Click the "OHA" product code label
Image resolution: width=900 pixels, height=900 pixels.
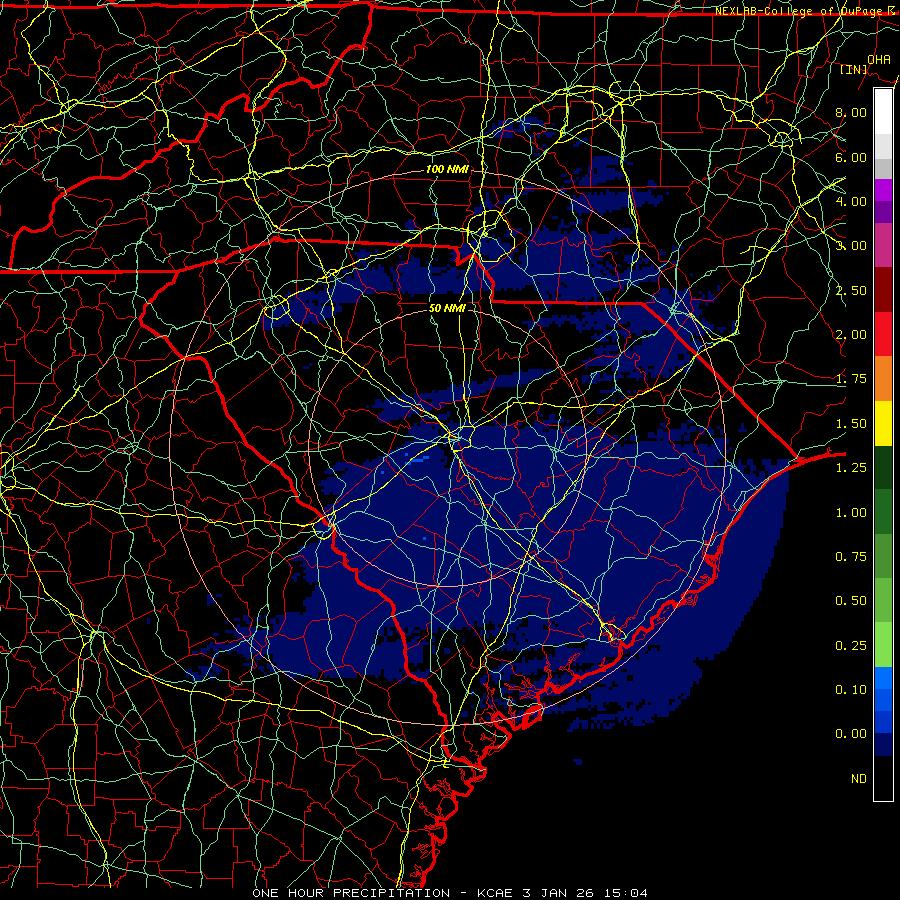[x=879, y=59]
